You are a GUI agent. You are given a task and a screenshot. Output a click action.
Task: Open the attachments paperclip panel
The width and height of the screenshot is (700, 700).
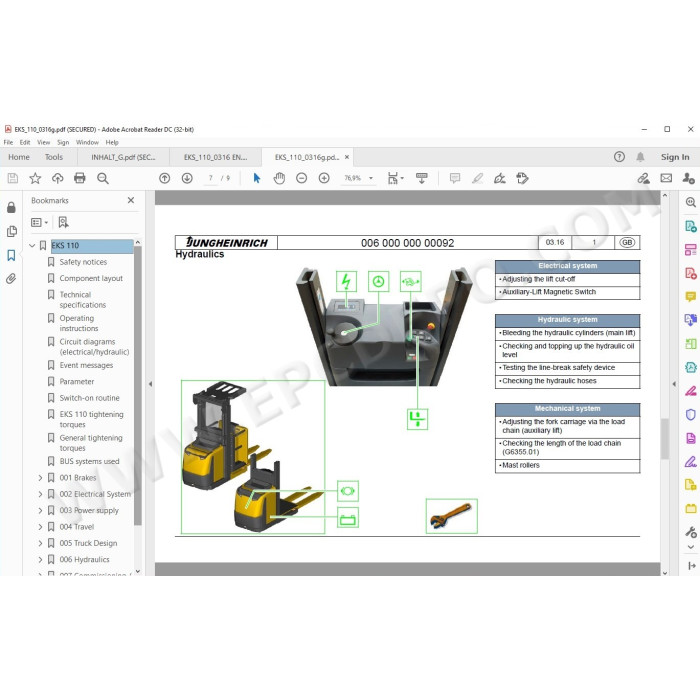[11, 279]
